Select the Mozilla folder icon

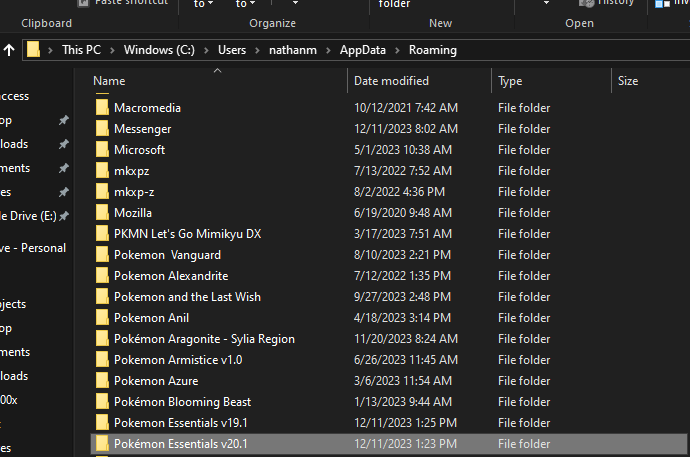tap(102, 213)
